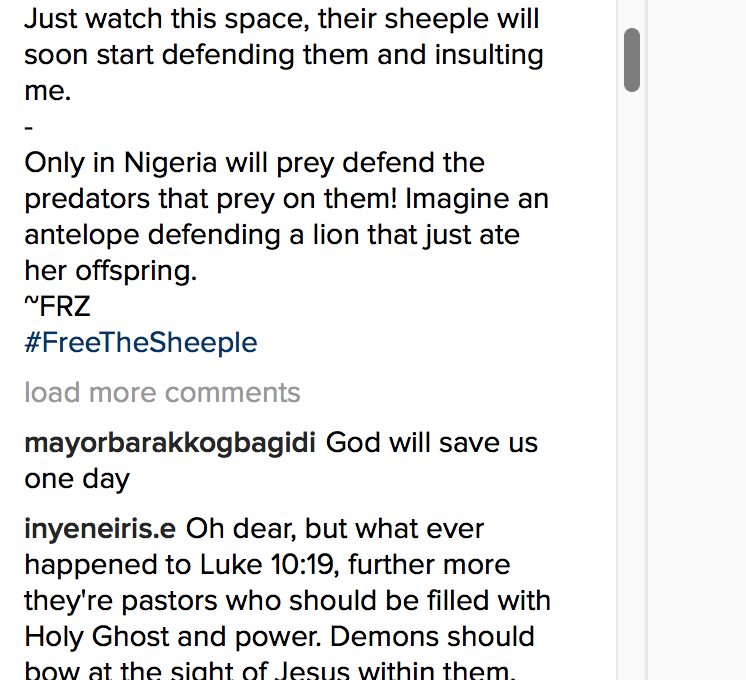The height and width of the screenshot is (680, 746).
Task: Open the #FreeTheSheeple hashtag link
Action: (141, 343)
